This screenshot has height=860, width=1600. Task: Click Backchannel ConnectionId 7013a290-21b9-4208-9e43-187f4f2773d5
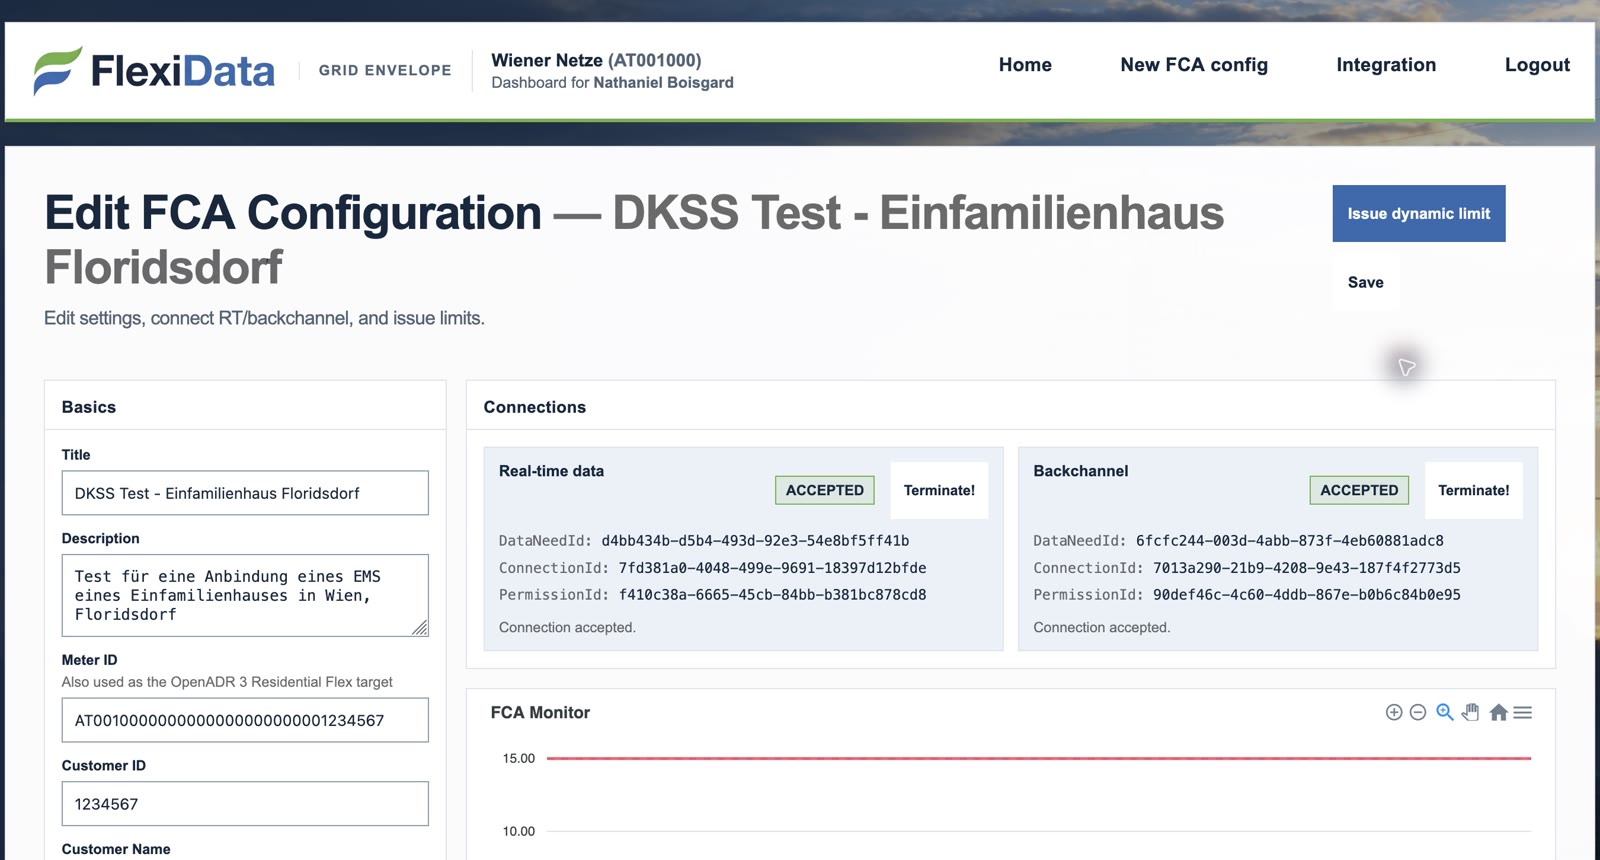[1306, 568]
